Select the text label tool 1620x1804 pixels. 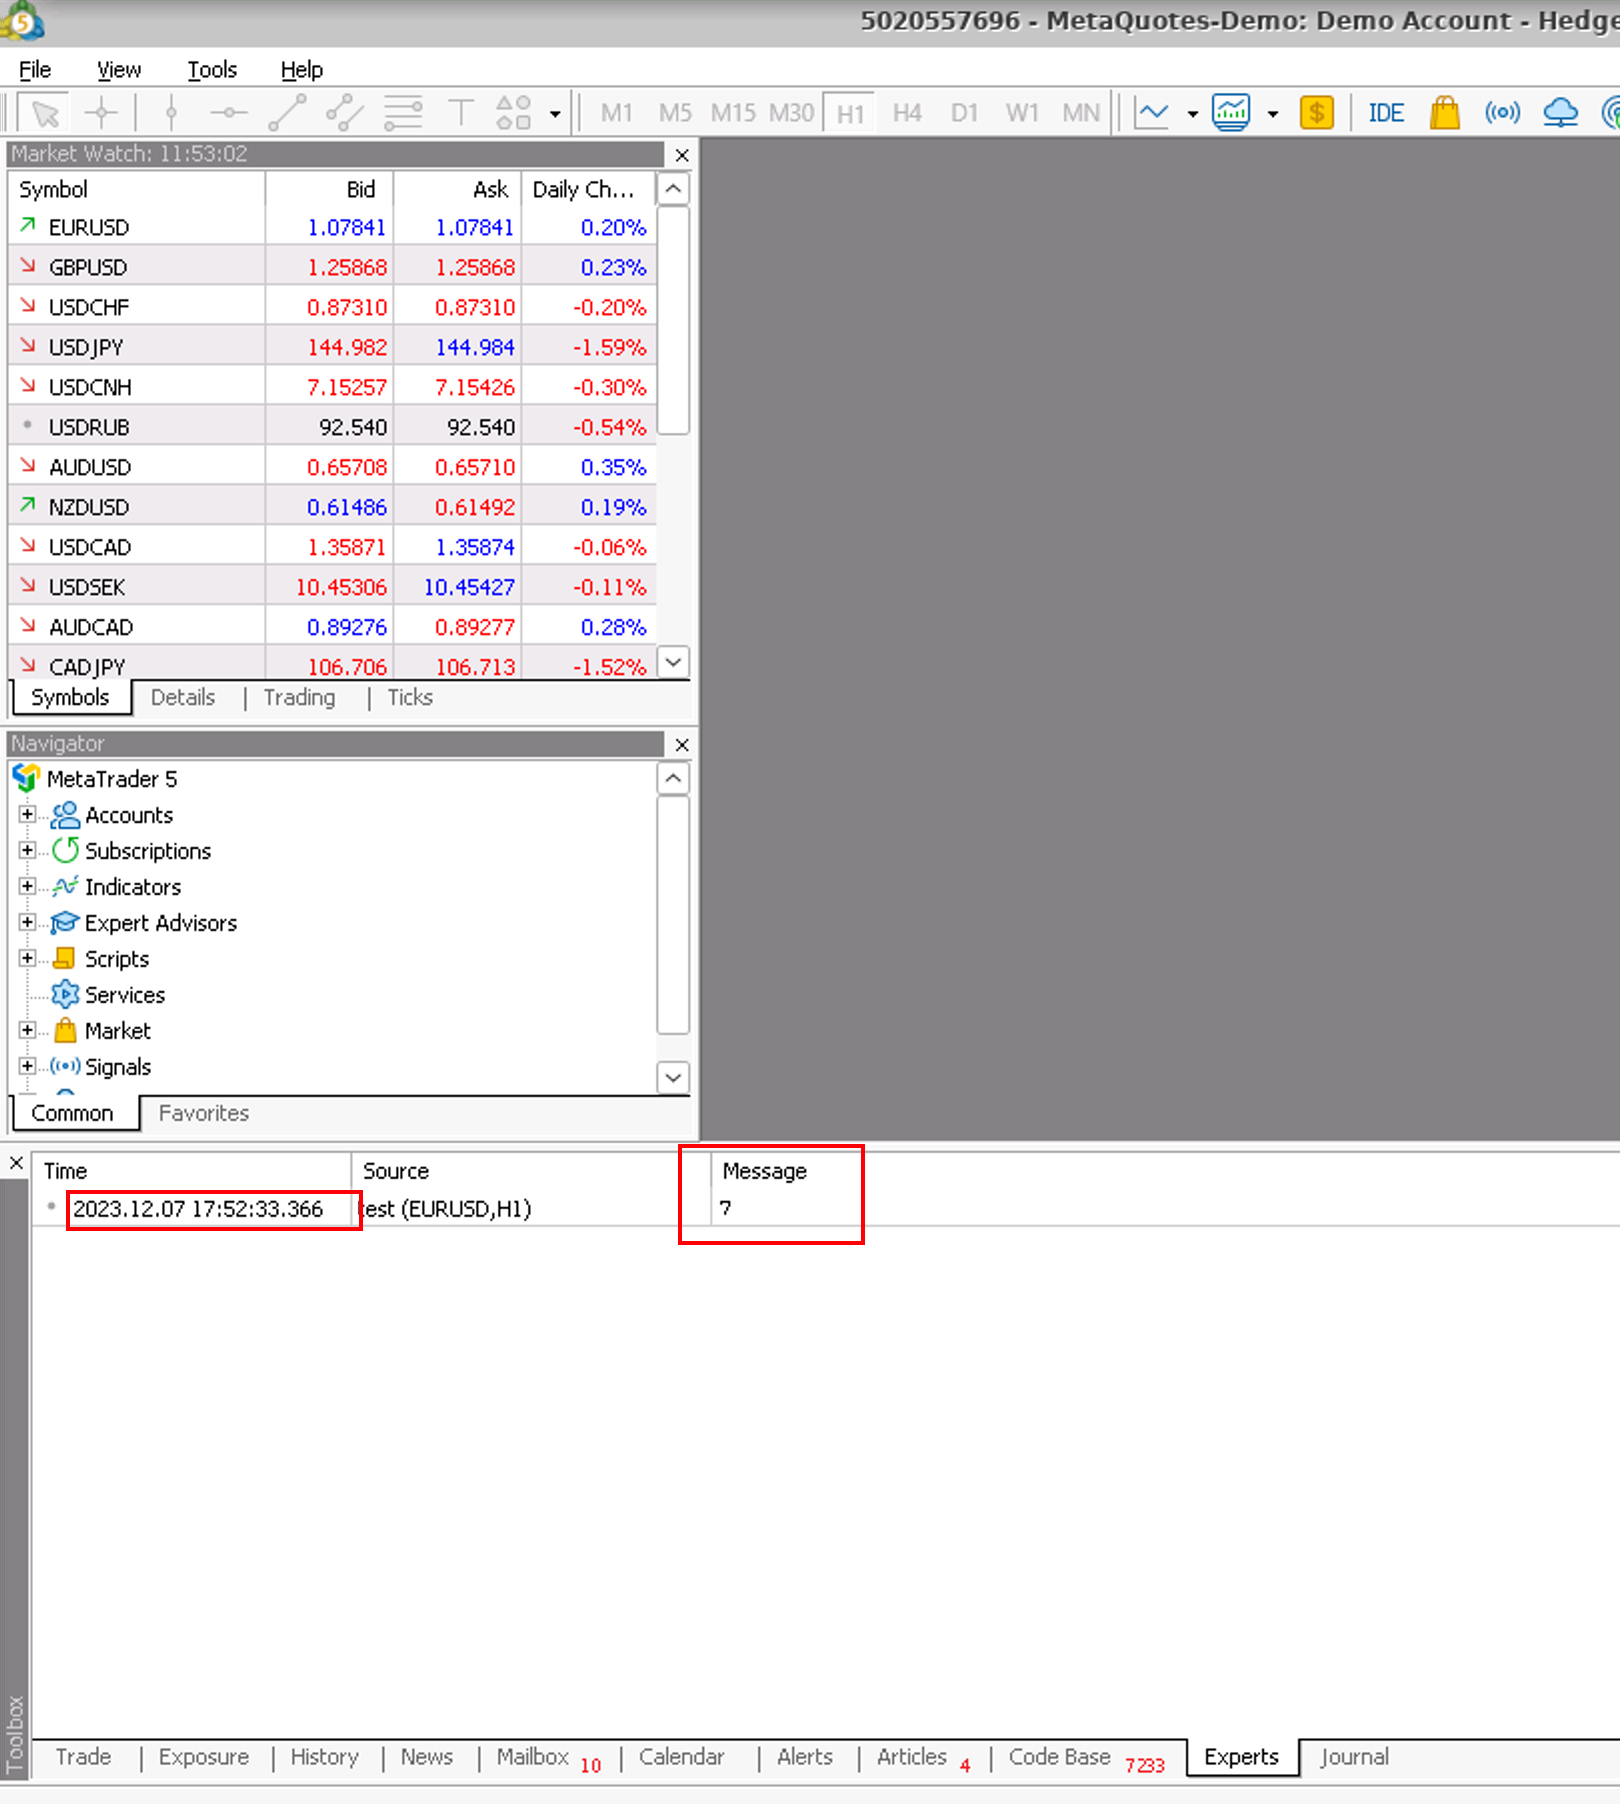click(461, 113)
